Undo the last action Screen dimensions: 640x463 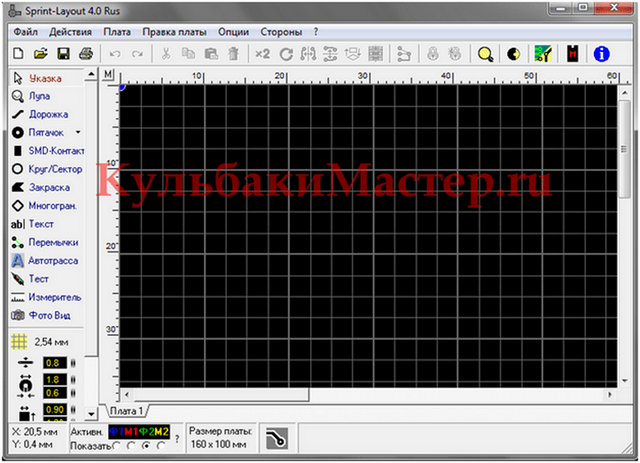(x=115, y=53)
